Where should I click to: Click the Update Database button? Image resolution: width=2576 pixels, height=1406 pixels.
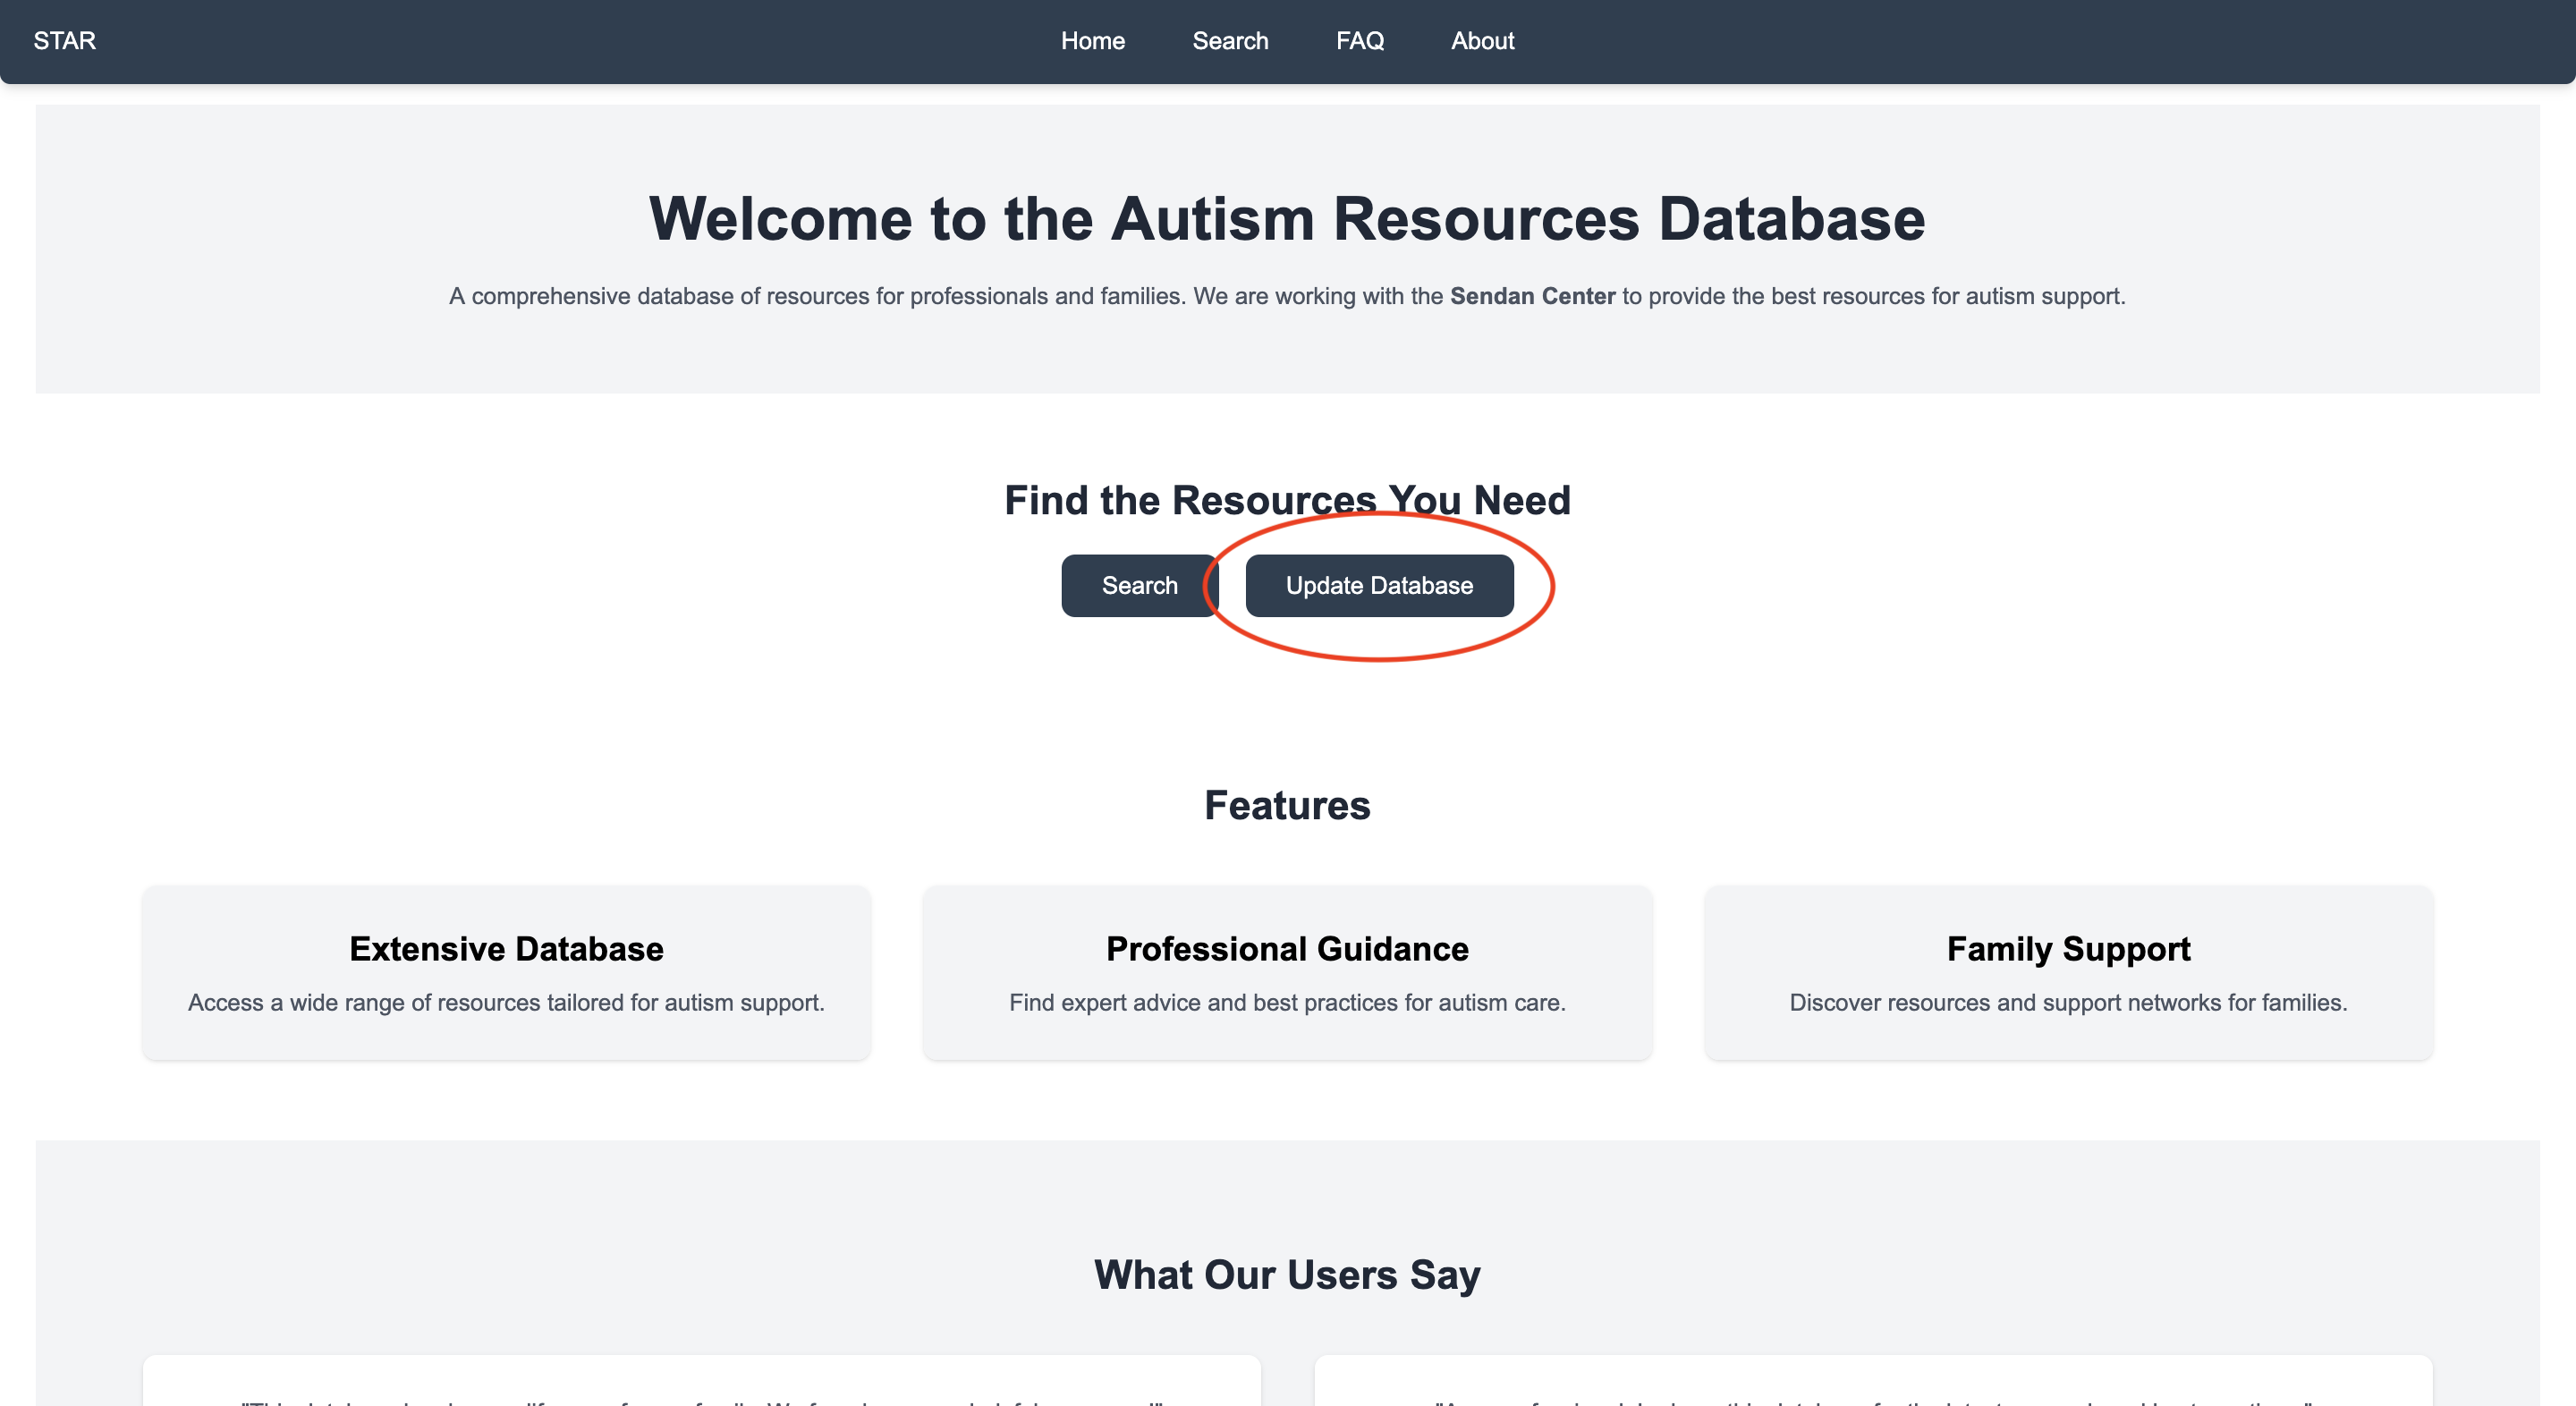tap(1378, 585)
